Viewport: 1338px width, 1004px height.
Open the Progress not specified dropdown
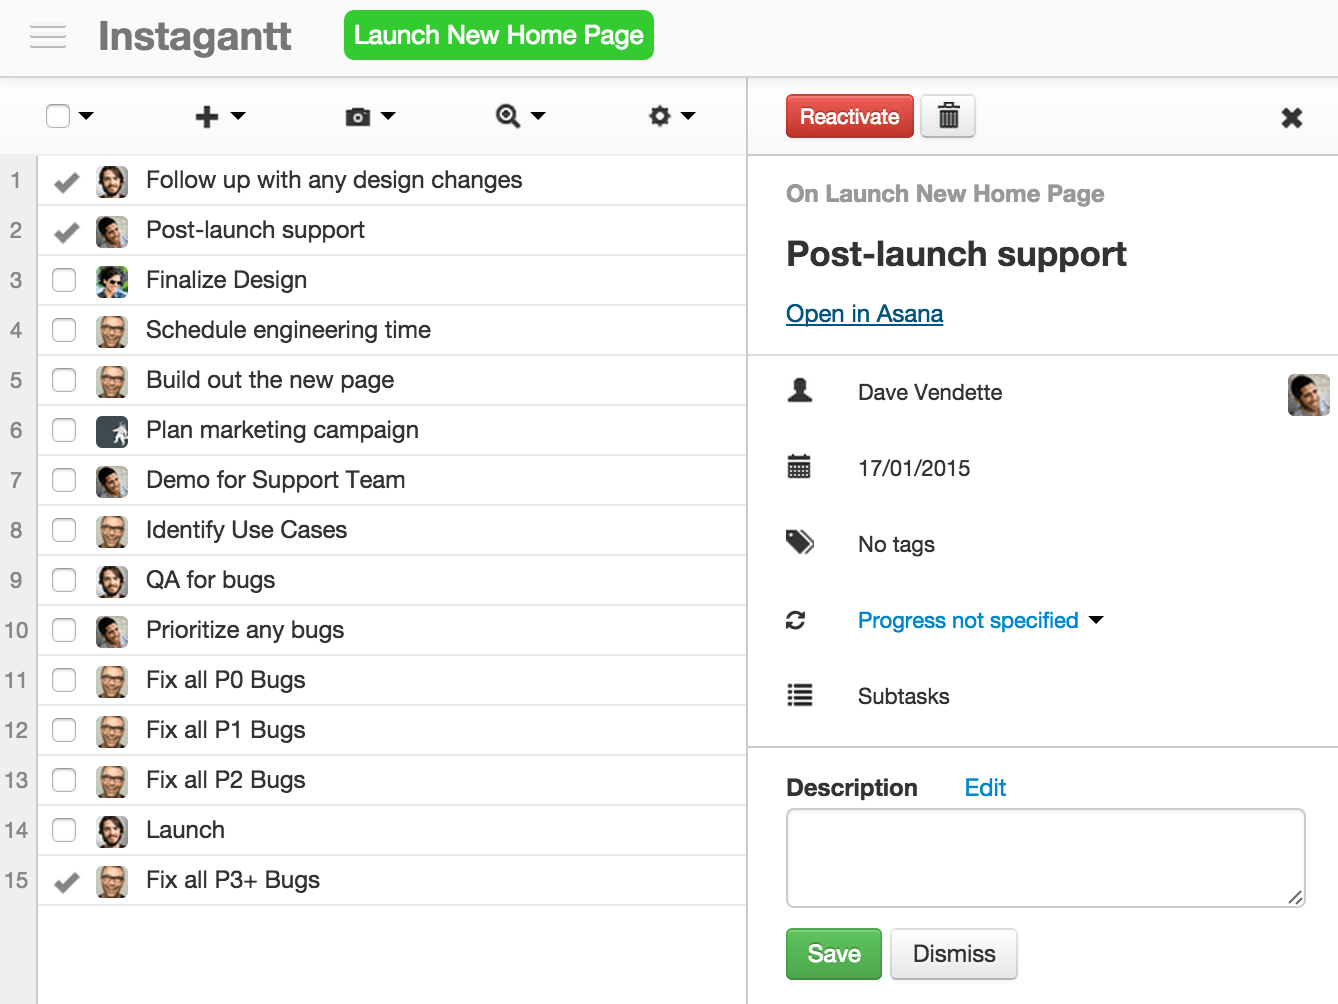point(980,620)
